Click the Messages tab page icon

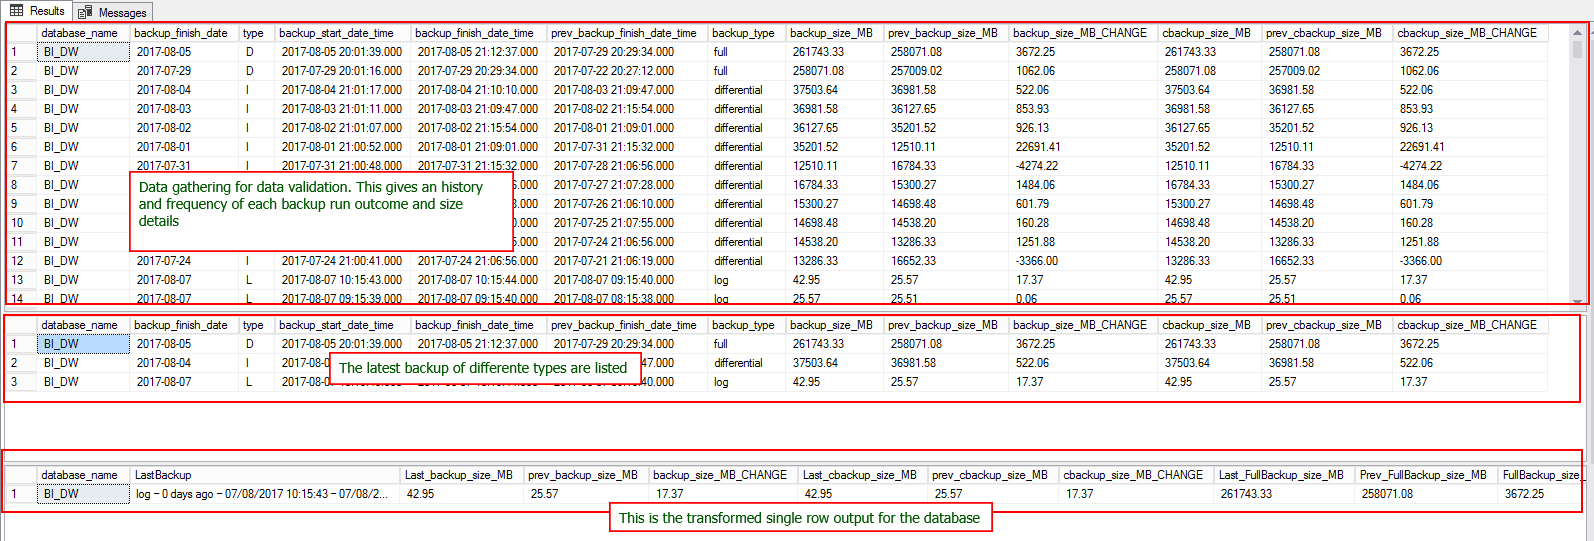[x=86, y=12]
